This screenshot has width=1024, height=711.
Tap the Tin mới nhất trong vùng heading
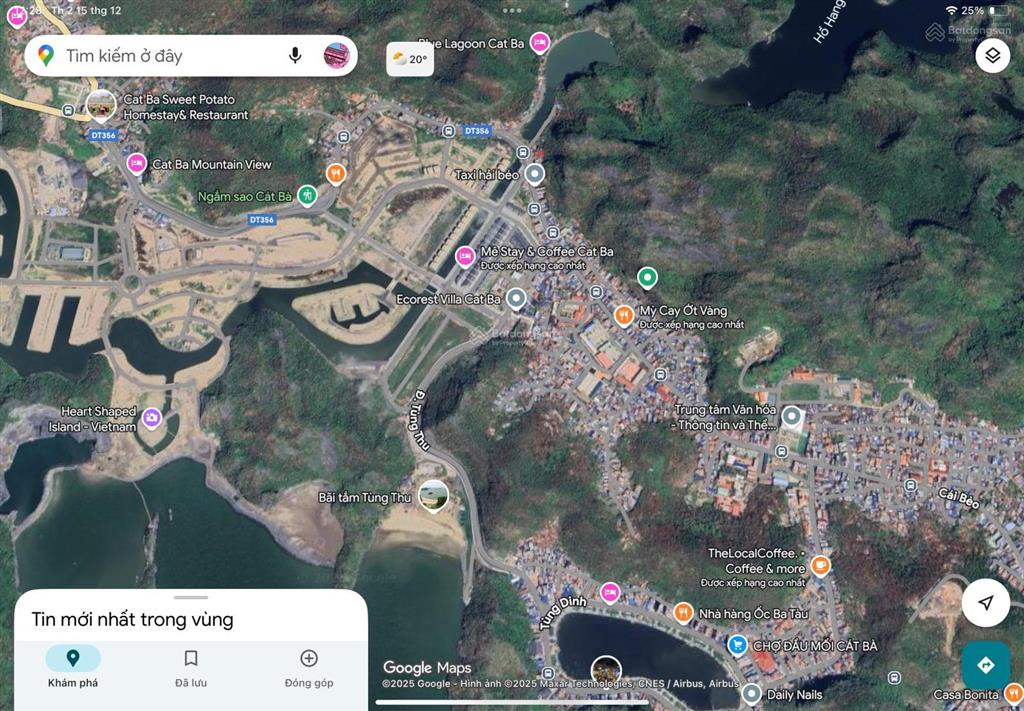[132, 620]
